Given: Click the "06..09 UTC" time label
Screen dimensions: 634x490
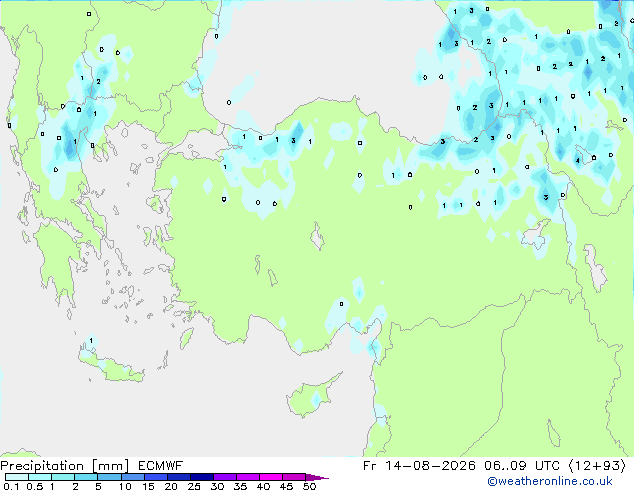Looking at the screenshot, I should (522, 466).
